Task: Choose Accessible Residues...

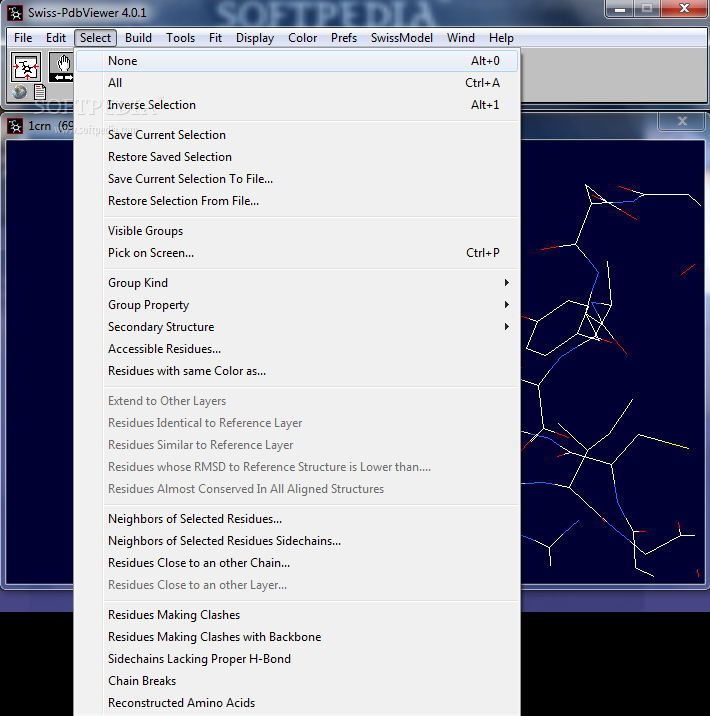Action: coord(297,348)
